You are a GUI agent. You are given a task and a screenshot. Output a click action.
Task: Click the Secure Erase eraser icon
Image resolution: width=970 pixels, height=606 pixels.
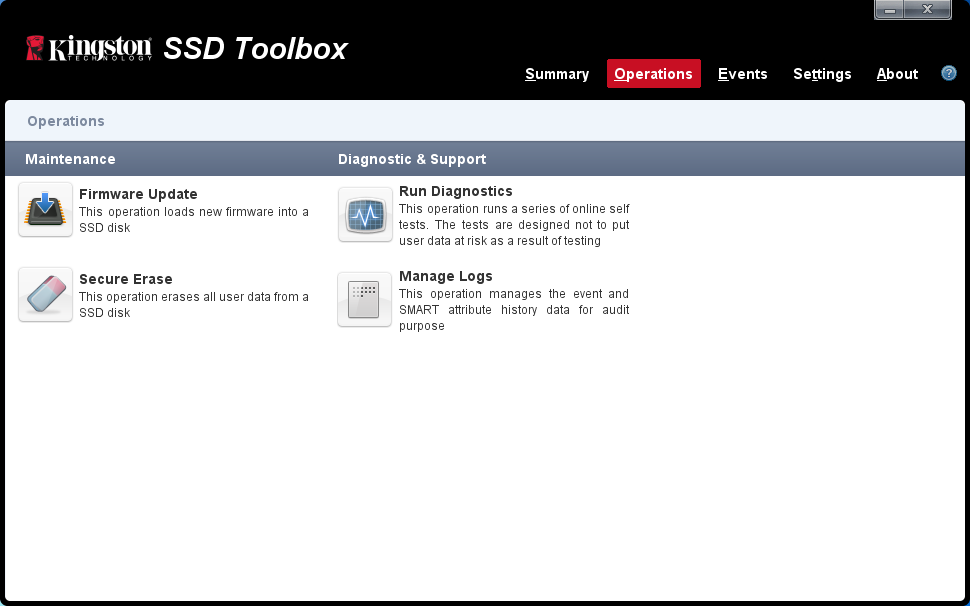pos(45,294)
